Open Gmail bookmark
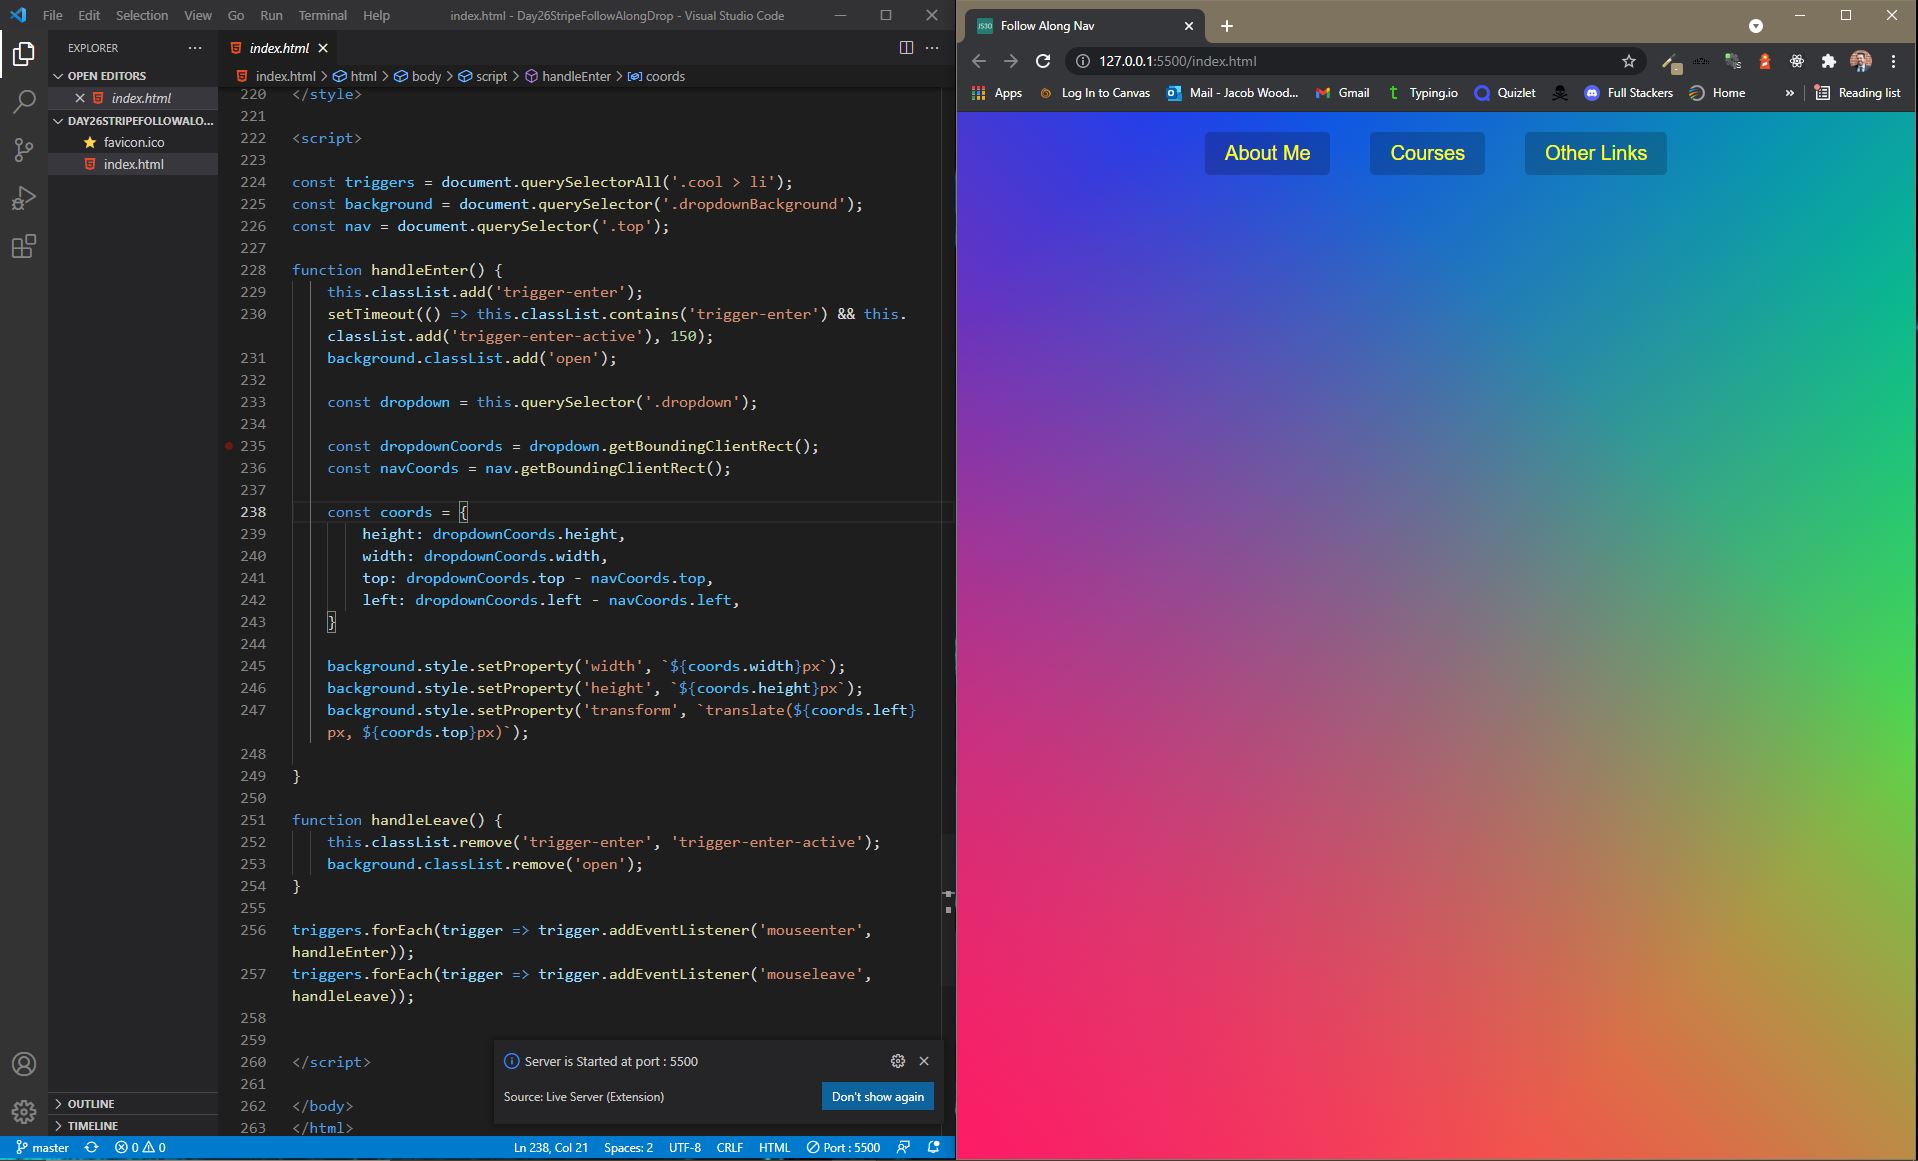This screenshot has height=1161, width=1918. tap(1342, 93)
